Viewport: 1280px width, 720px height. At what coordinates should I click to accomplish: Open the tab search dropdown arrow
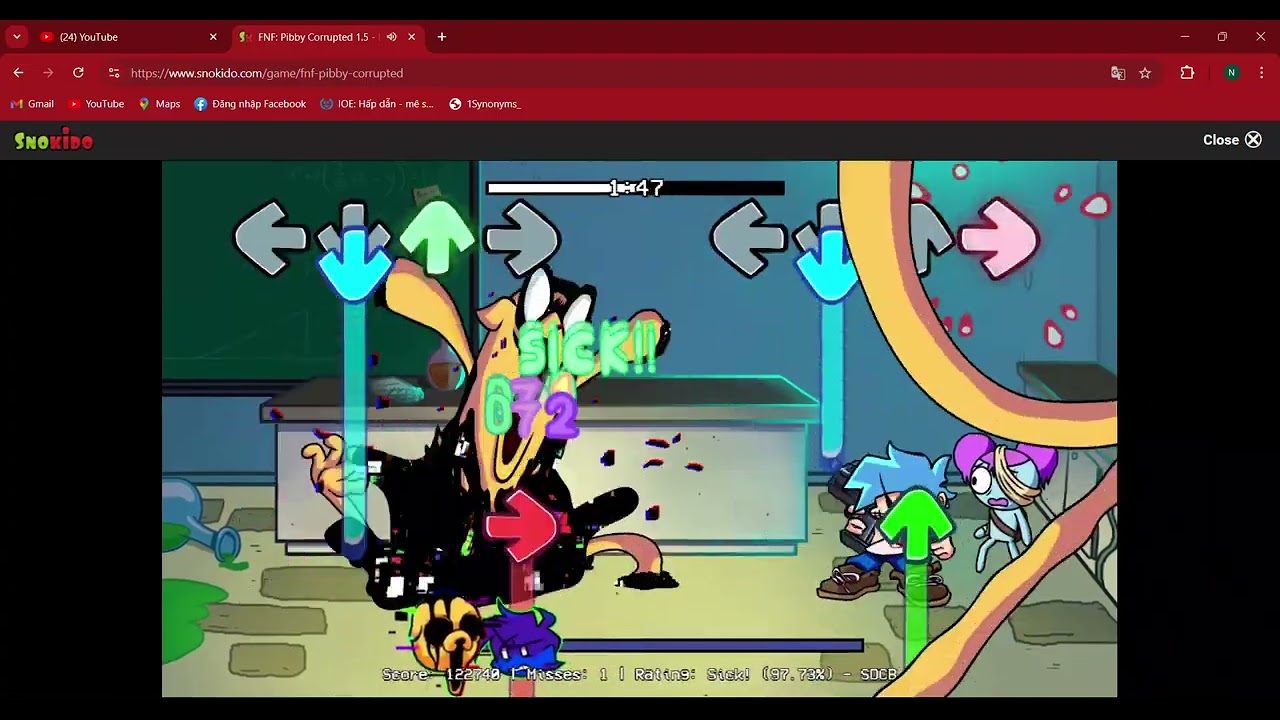pos(16,37)
